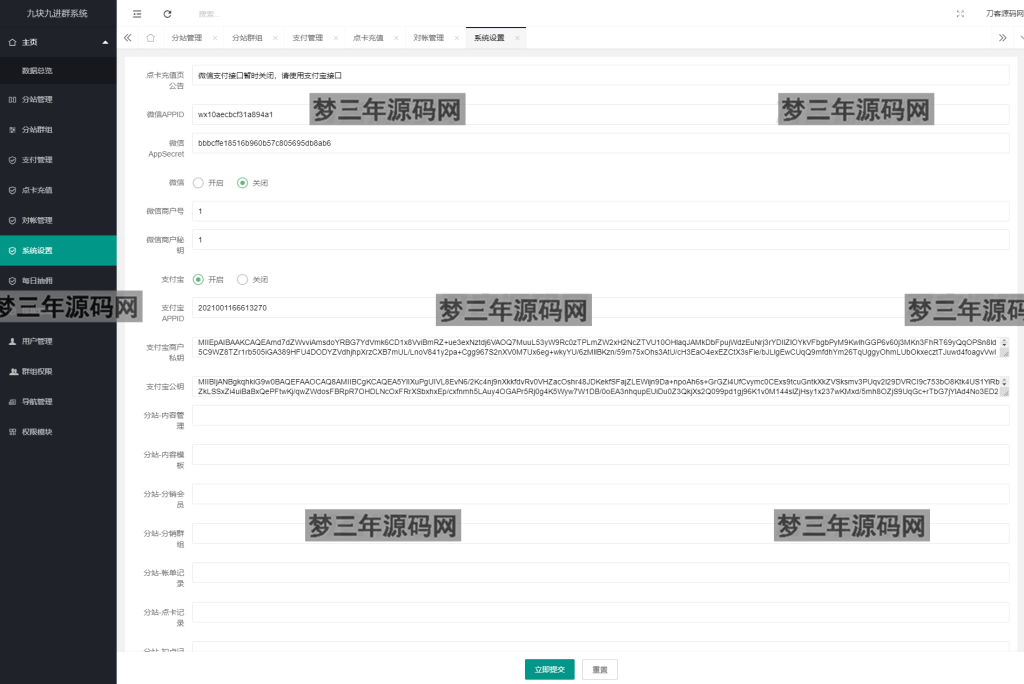Select 系统设置 in the sidebar
Image resolution: width=1024 pixels, height=684 pixels.
58,251
